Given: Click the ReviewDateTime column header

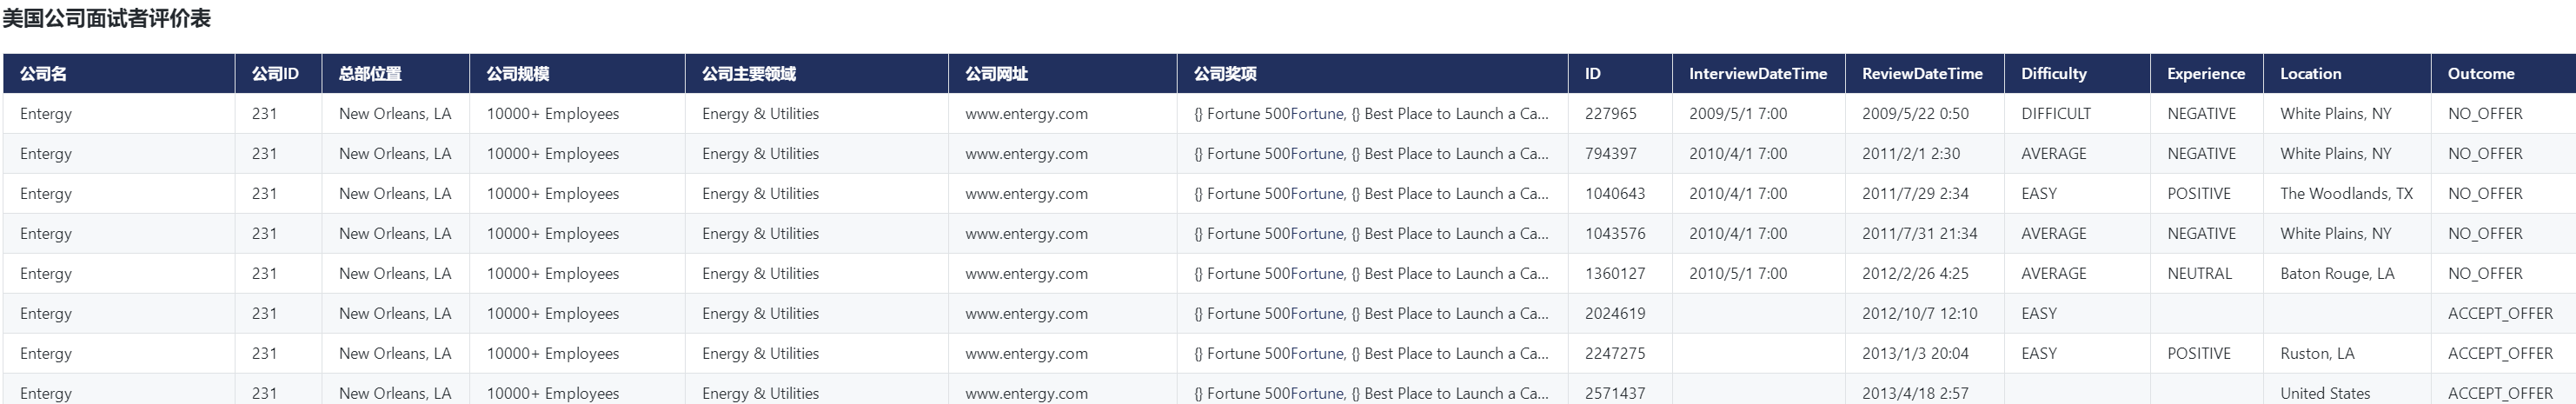Looking at the screenshot, I should coord(1922,74).
